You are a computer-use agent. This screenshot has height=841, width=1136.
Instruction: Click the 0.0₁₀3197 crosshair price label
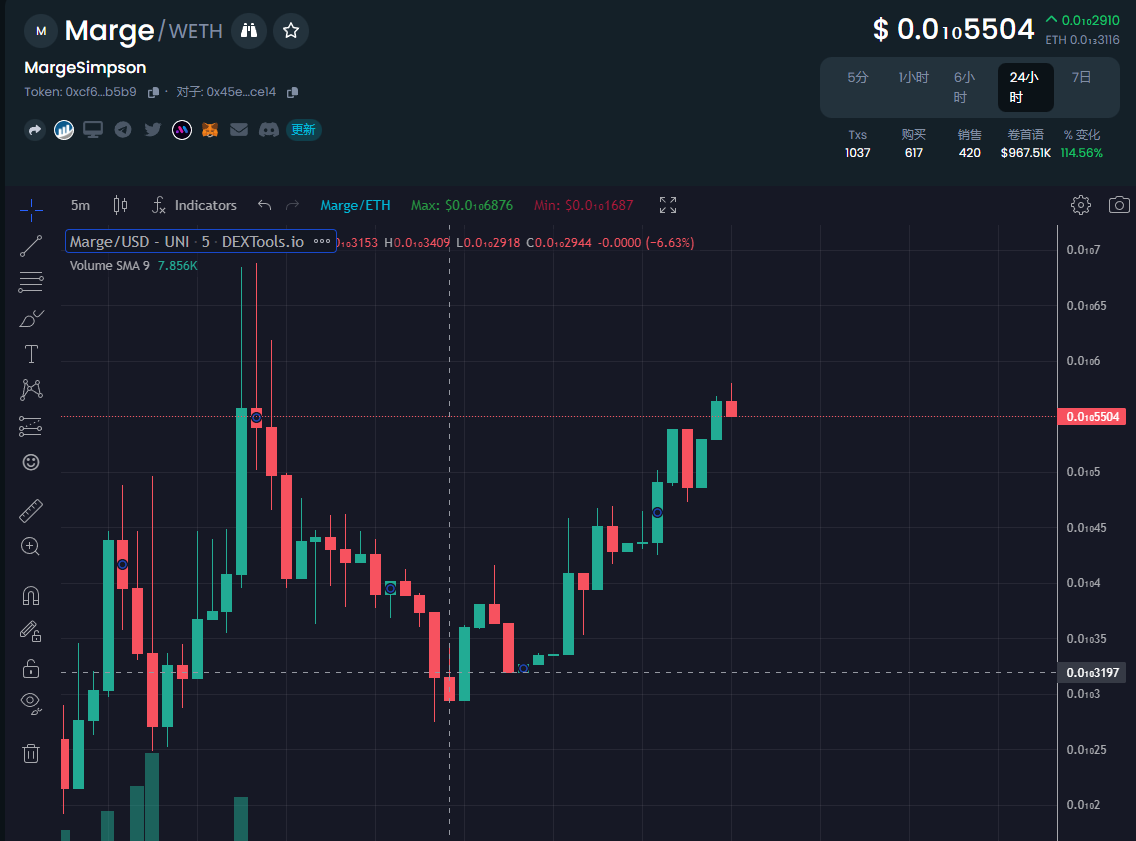point(1093,673)
